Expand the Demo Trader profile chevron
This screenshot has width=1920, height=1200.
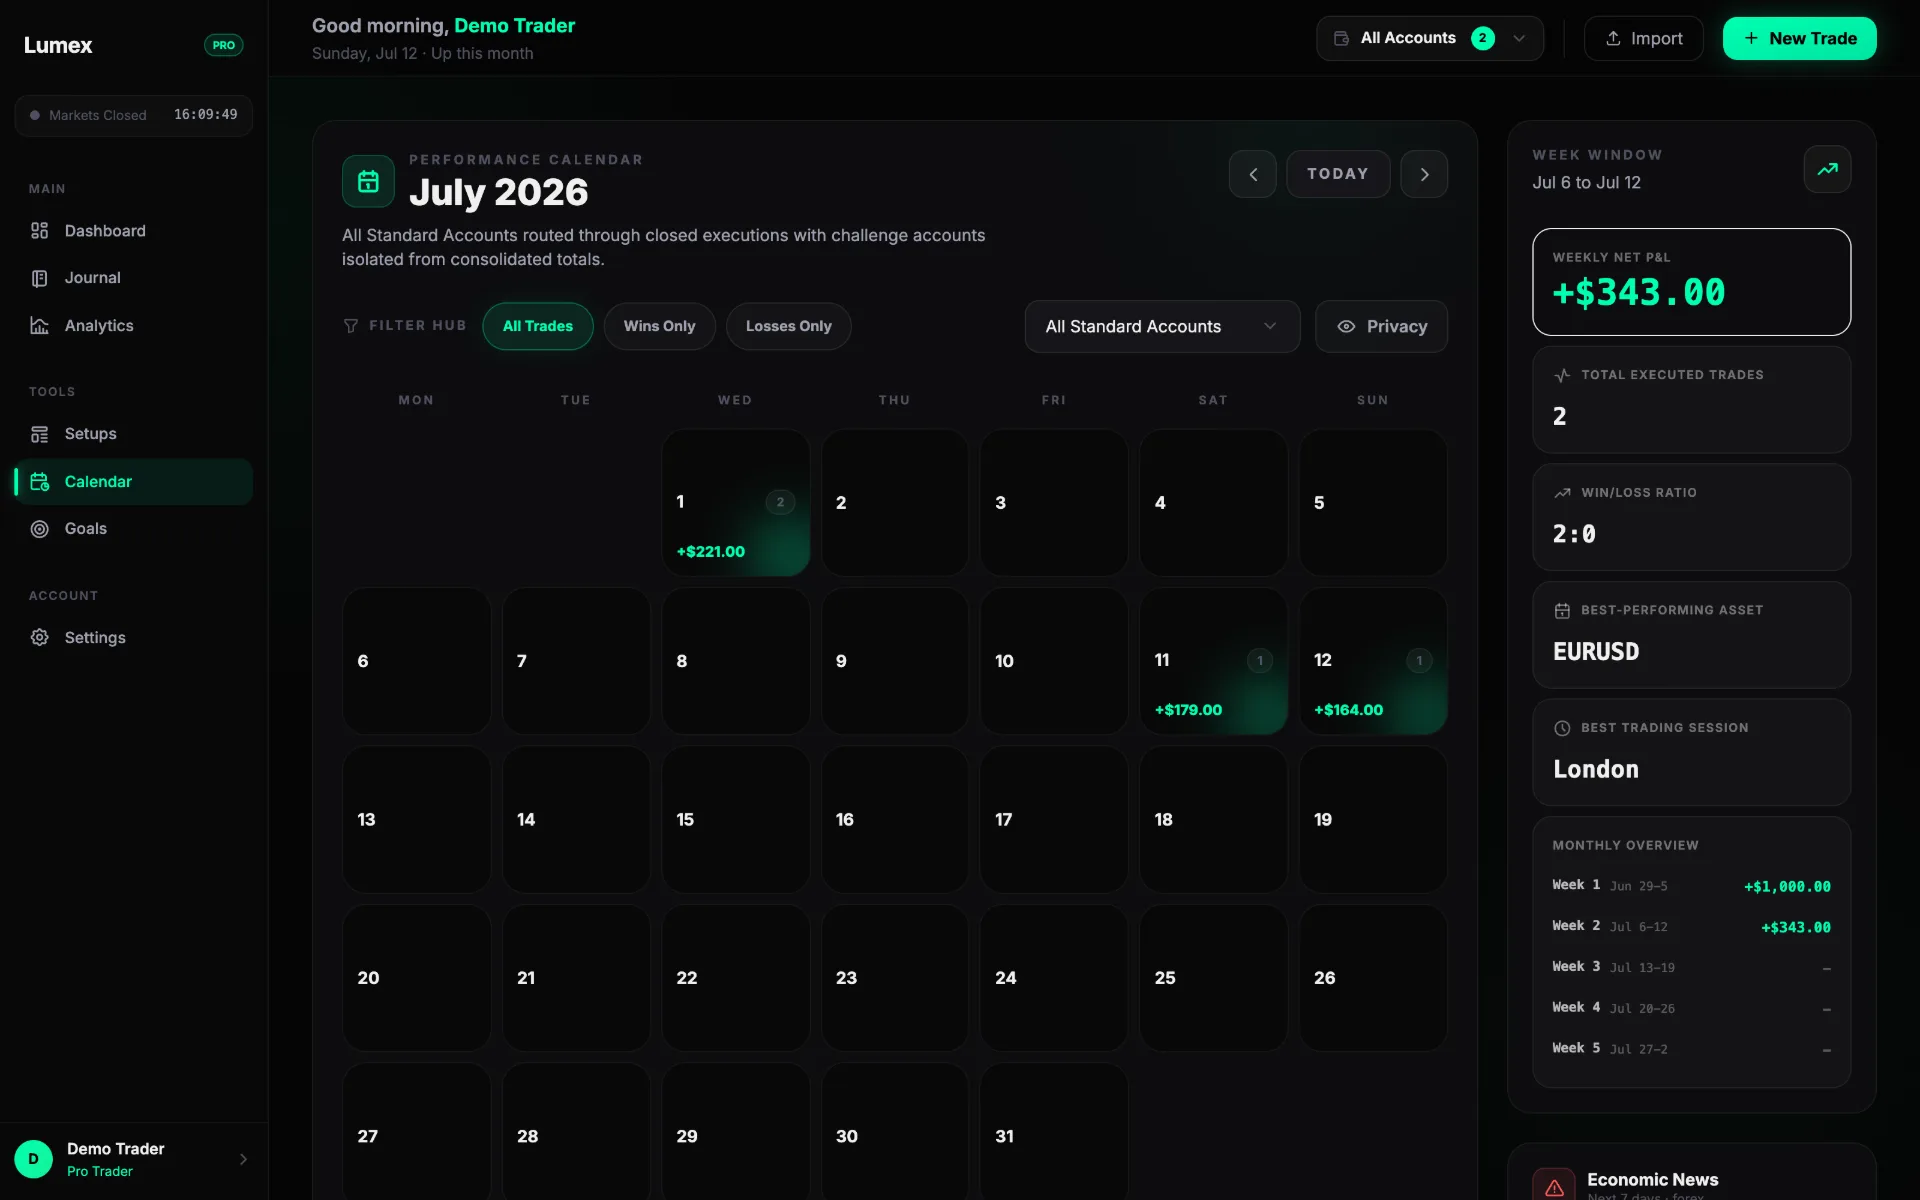coord(243,1159)
